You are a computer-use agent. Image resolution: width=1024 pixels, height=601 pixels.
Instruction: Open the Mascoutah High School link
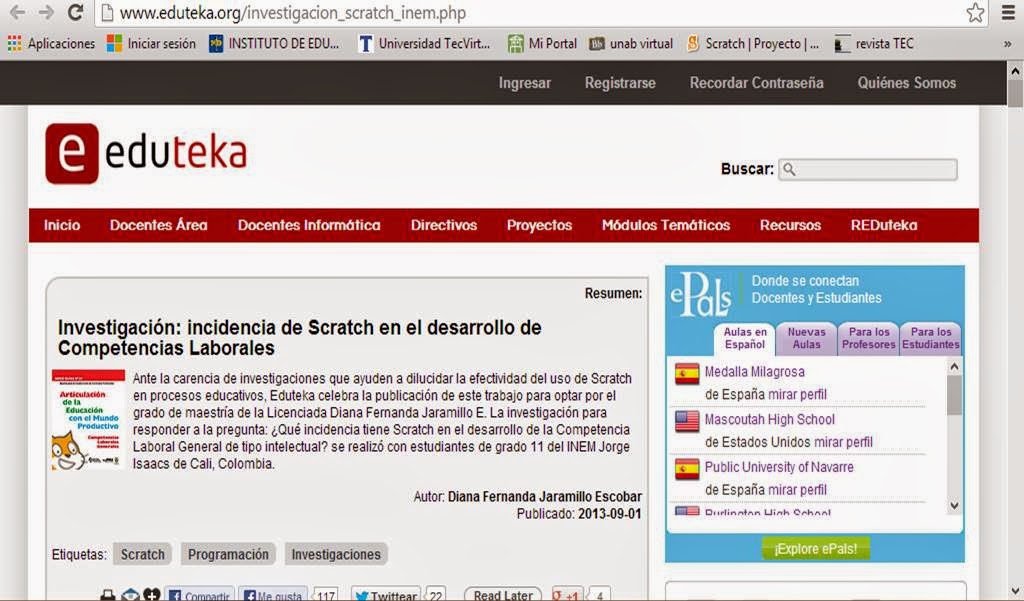769,419
